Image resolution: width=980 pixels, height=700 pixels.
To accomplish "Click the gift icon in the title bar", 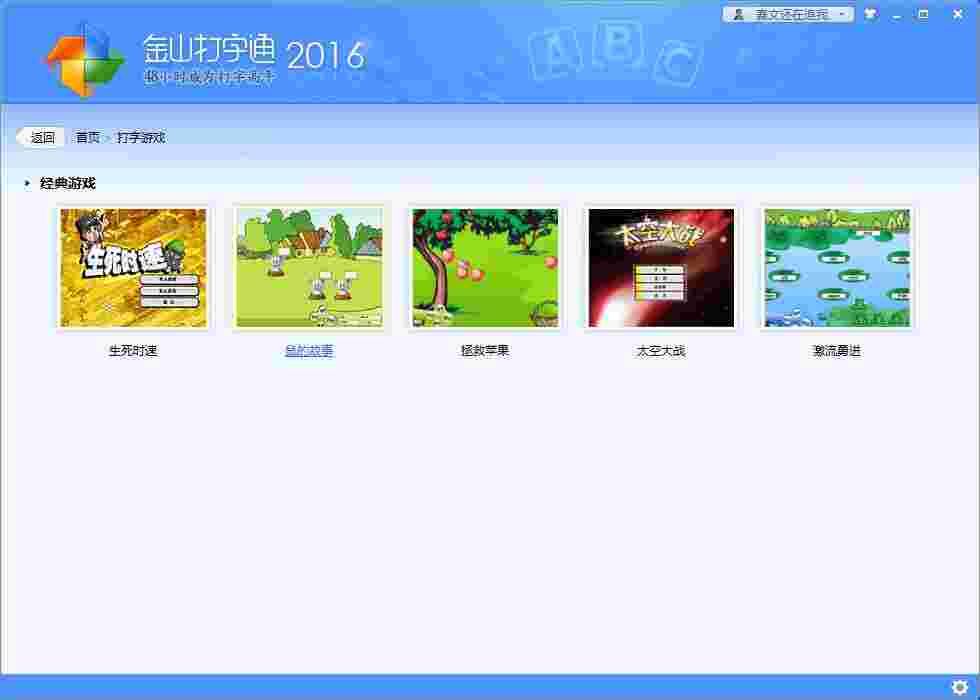I will pyautogui.click(x=871, y=14).
